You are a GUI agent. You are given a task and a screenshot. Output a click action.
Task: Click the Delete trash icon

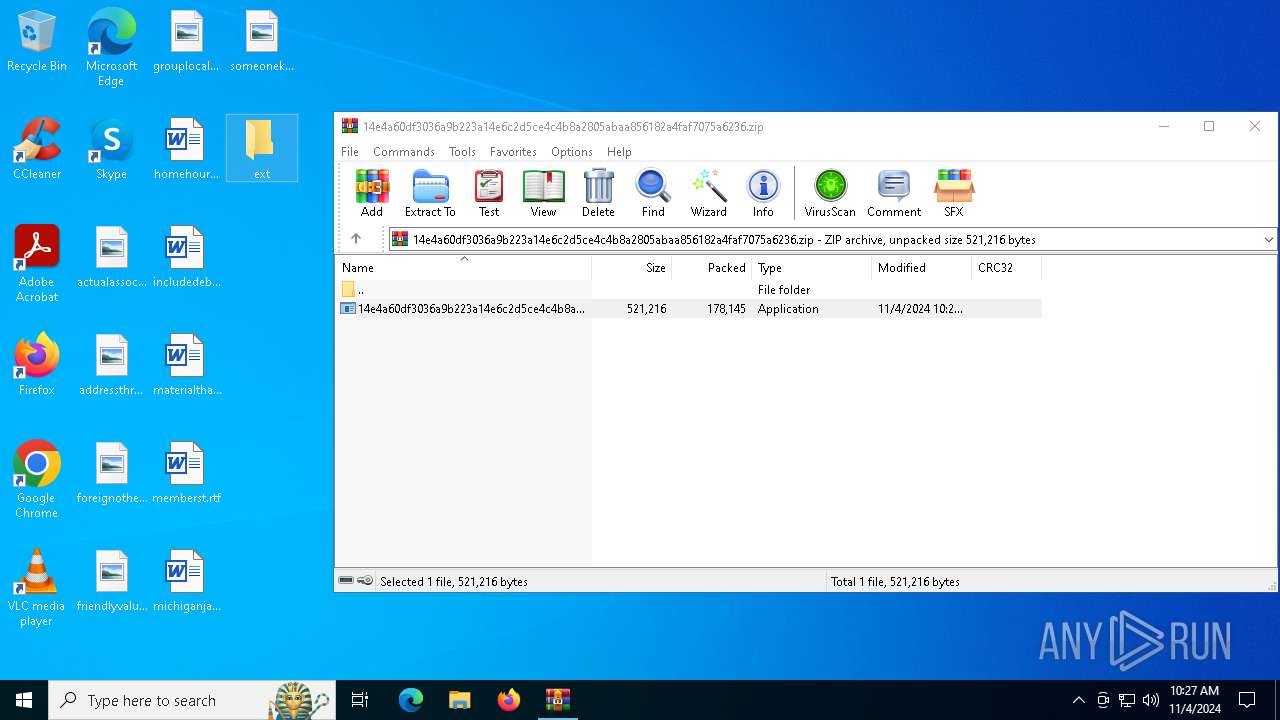(598, 193)
